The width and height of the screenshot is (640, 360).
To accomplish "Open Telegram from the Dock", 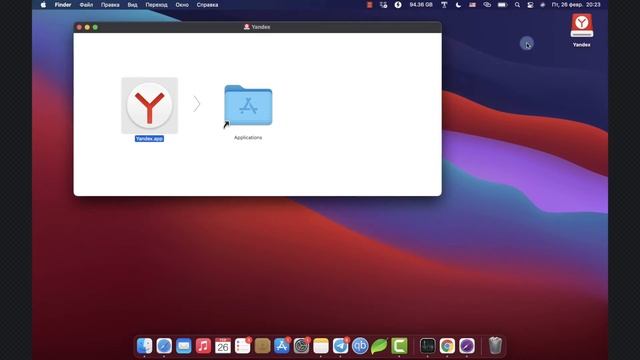I will (340, 346).
